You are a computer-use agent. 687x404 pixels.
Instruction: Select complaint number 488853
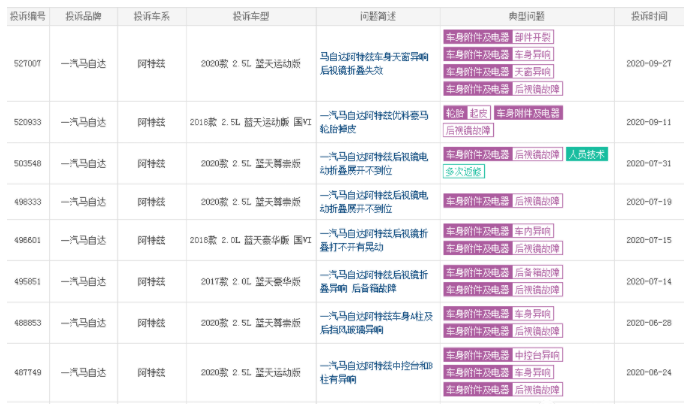pyautogui.click(x=28, y=323)
